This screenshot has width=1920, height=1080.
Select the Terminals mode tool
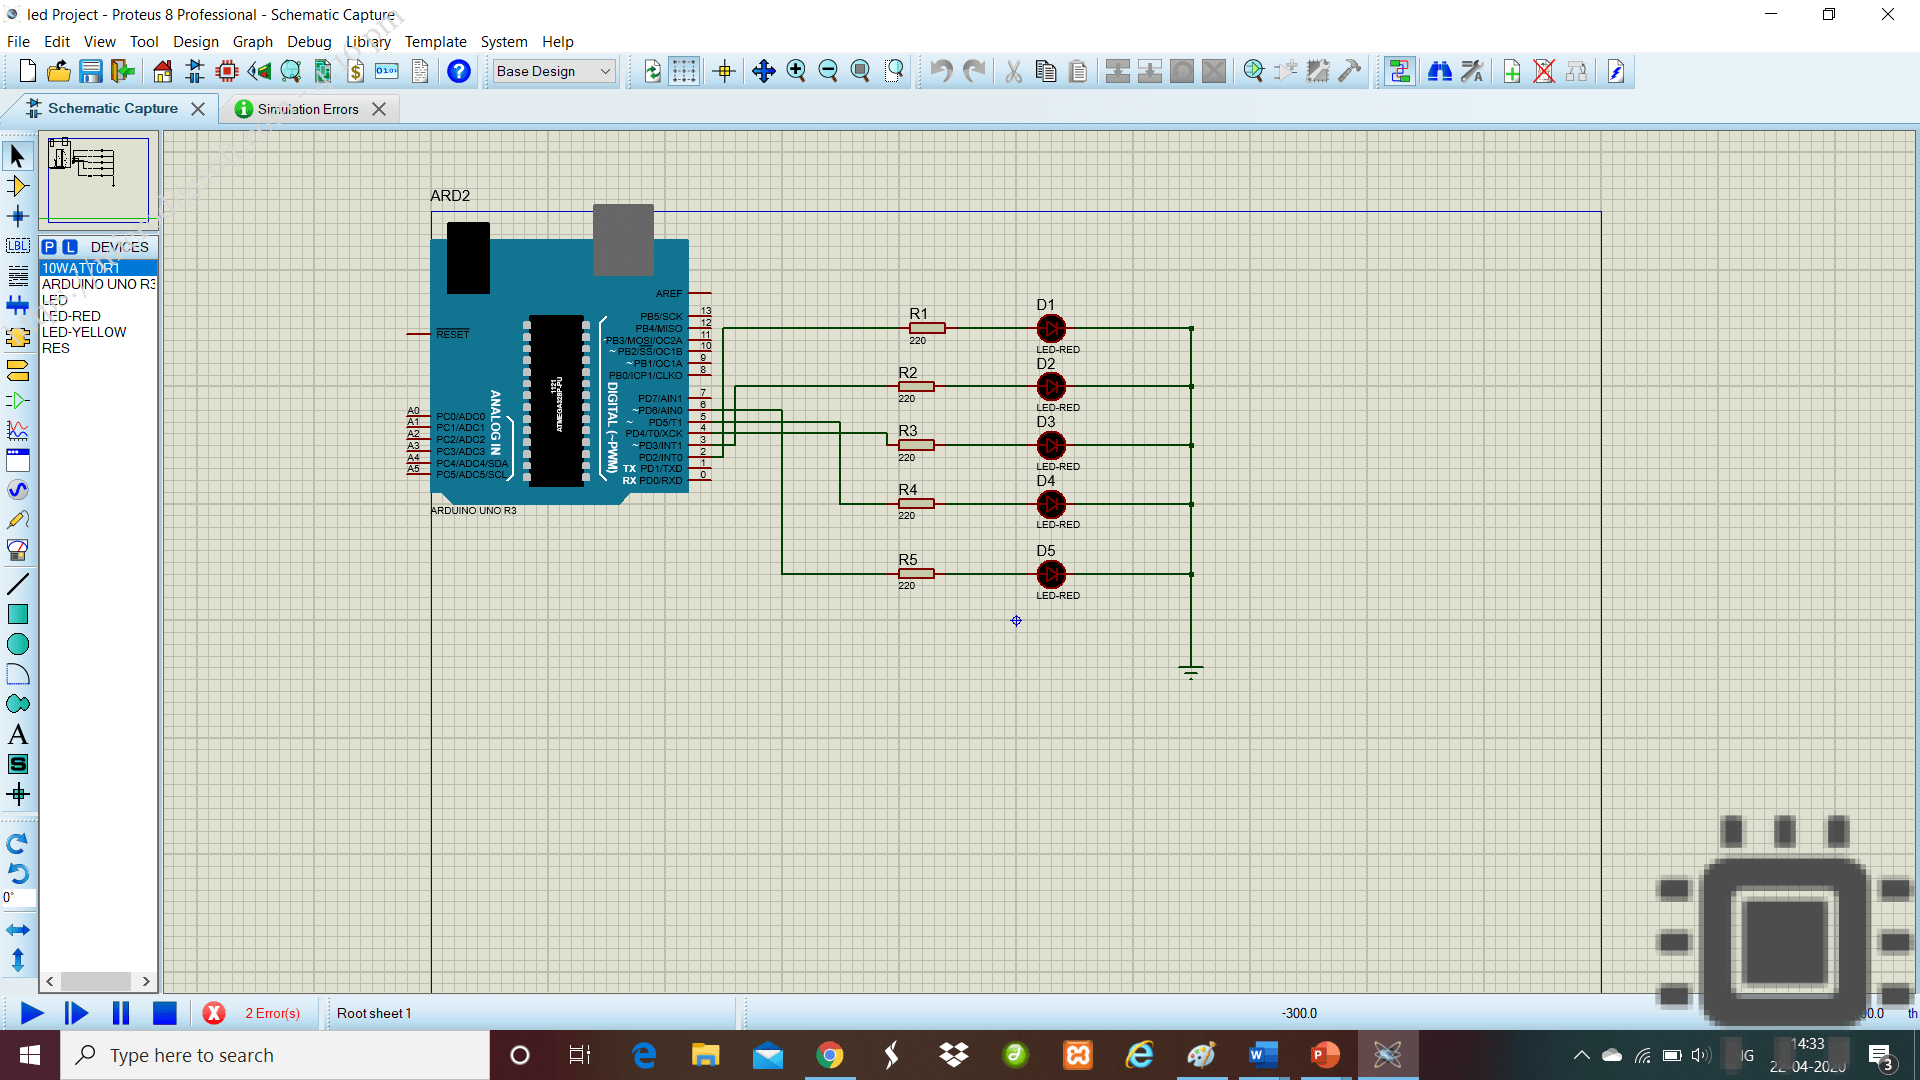(x=17, y=371)
